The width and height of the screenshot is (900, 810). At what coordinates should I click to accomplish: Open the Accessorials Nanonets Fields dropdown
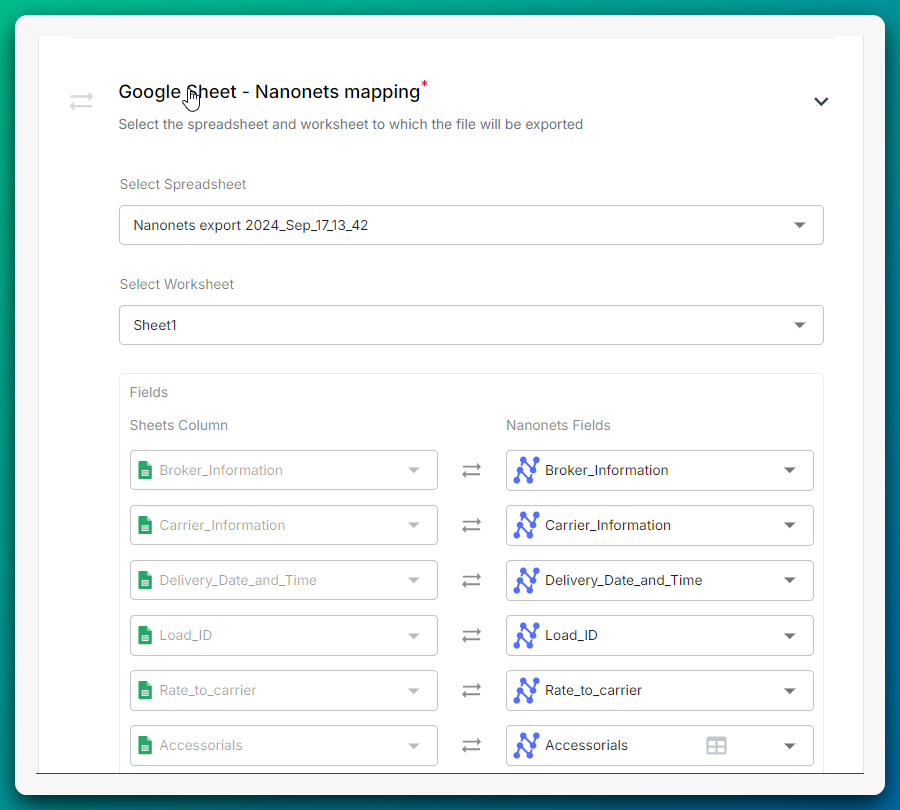pos(660,745)
